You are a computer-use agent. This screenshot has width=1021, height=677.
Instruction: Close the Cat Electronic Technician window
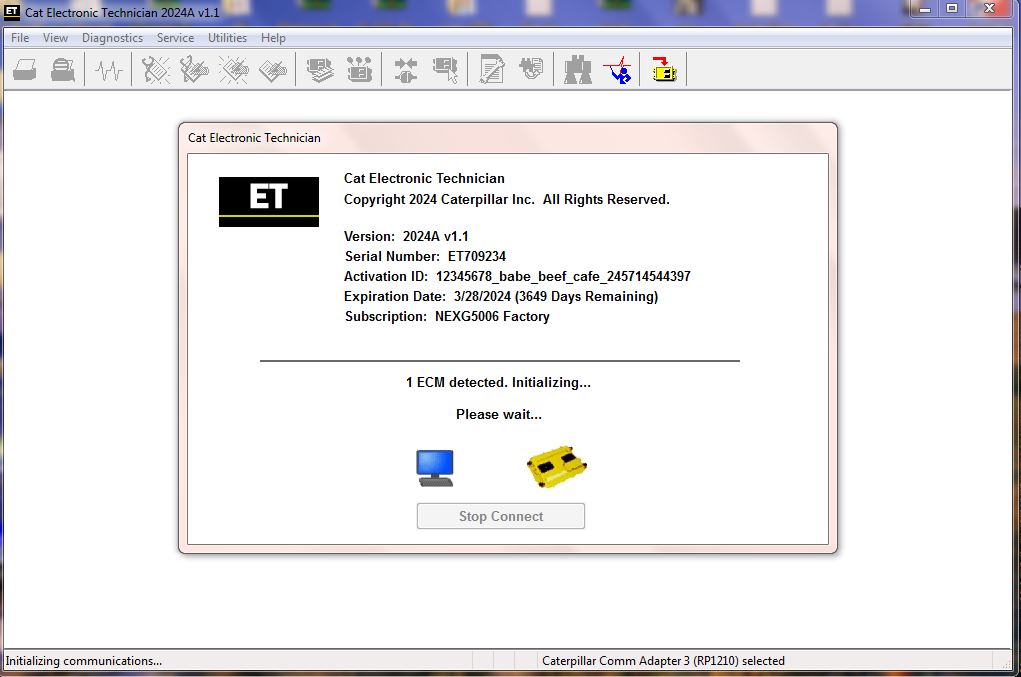click(x=989, y=9)
